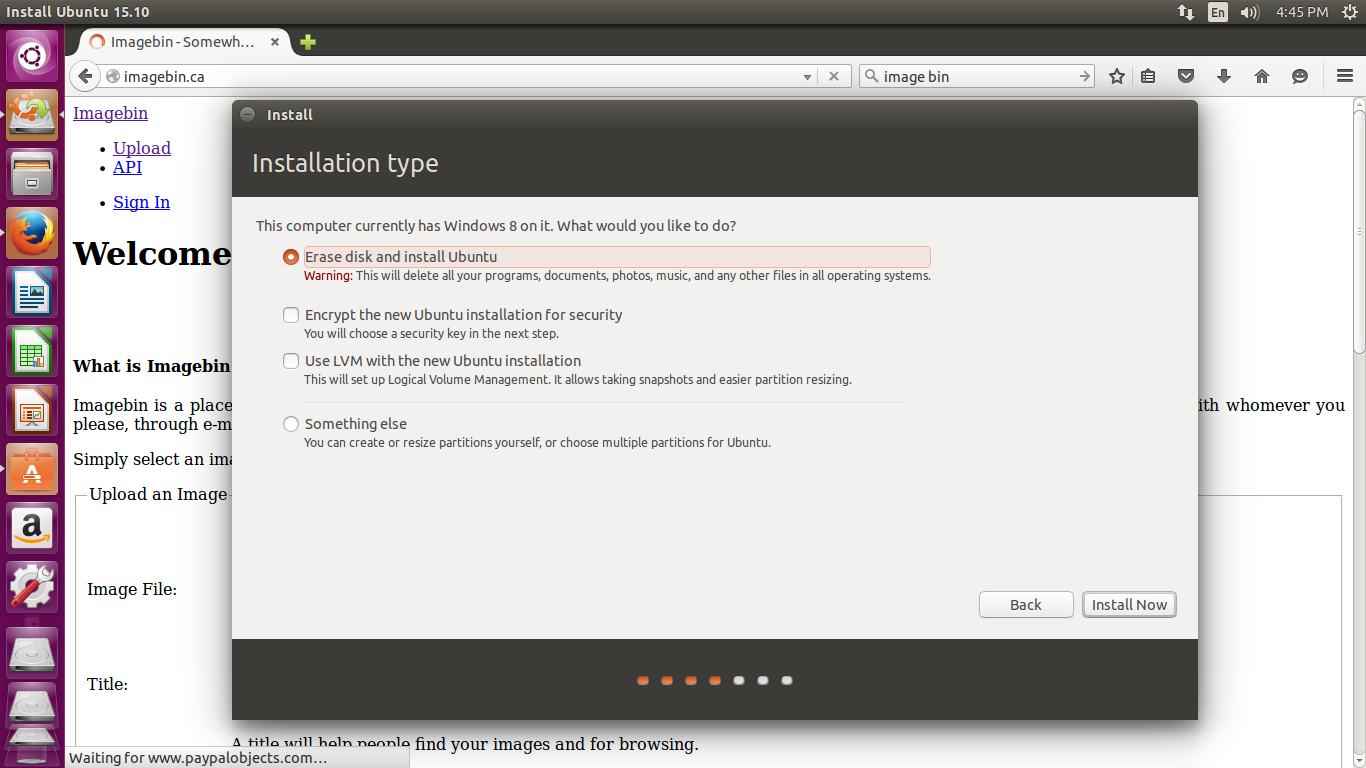Bookmark this page with the star icon
Viewport: 1366px width, 768px height.
point(1117,76)
